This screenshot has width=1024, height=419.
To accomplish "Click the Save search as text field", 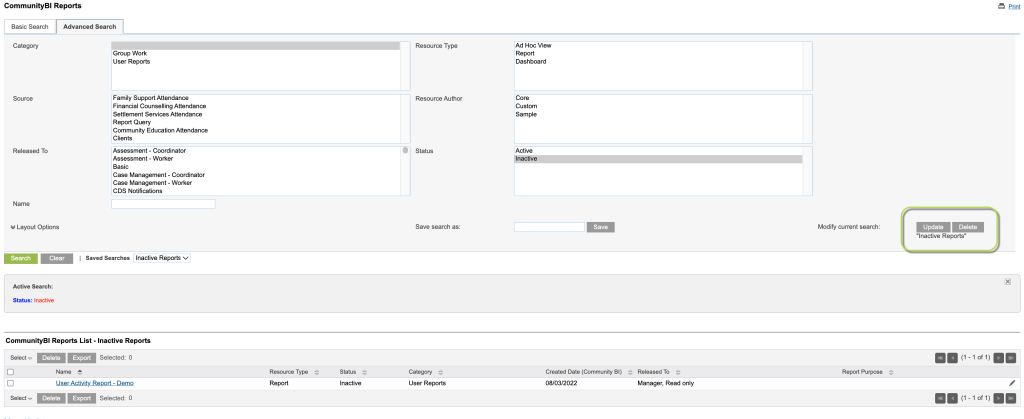I will [x=549, y=227].
